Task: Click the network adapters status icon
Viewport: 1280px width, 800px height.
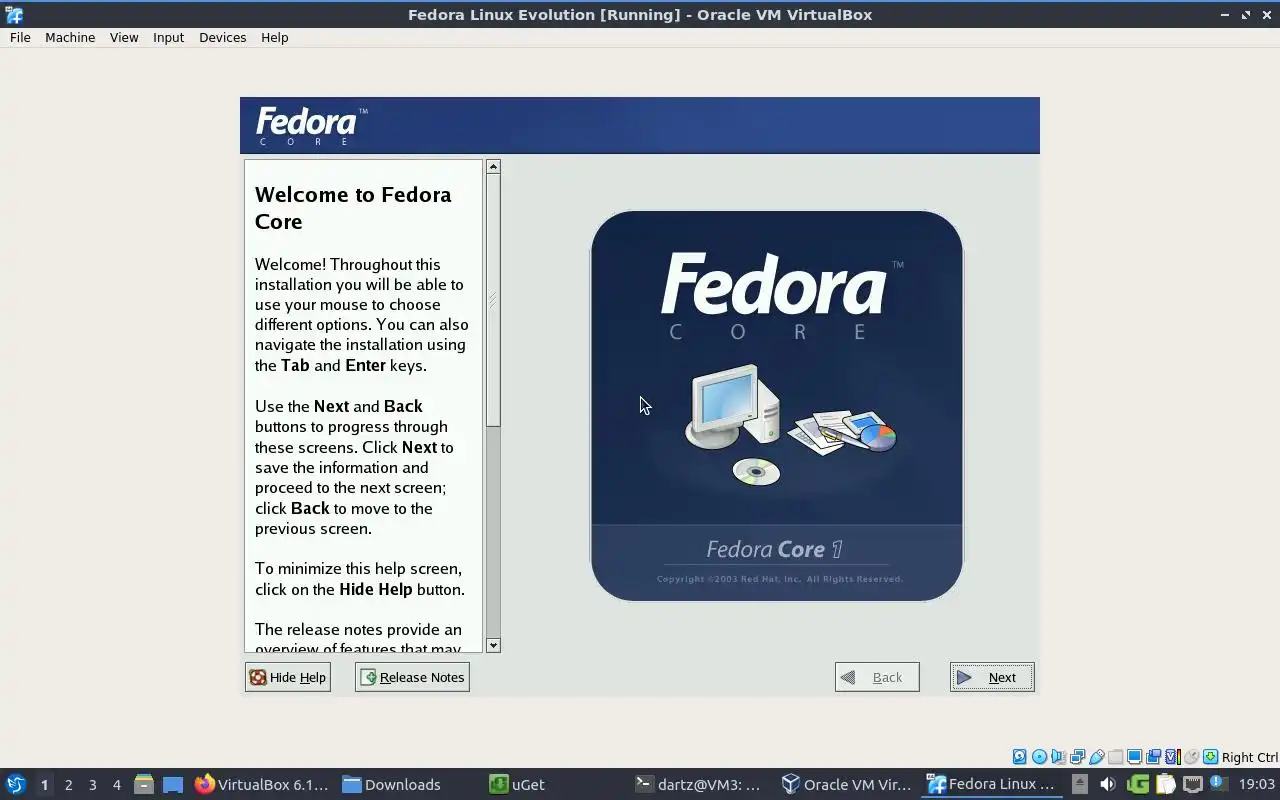Action: tap(1077, 757)
